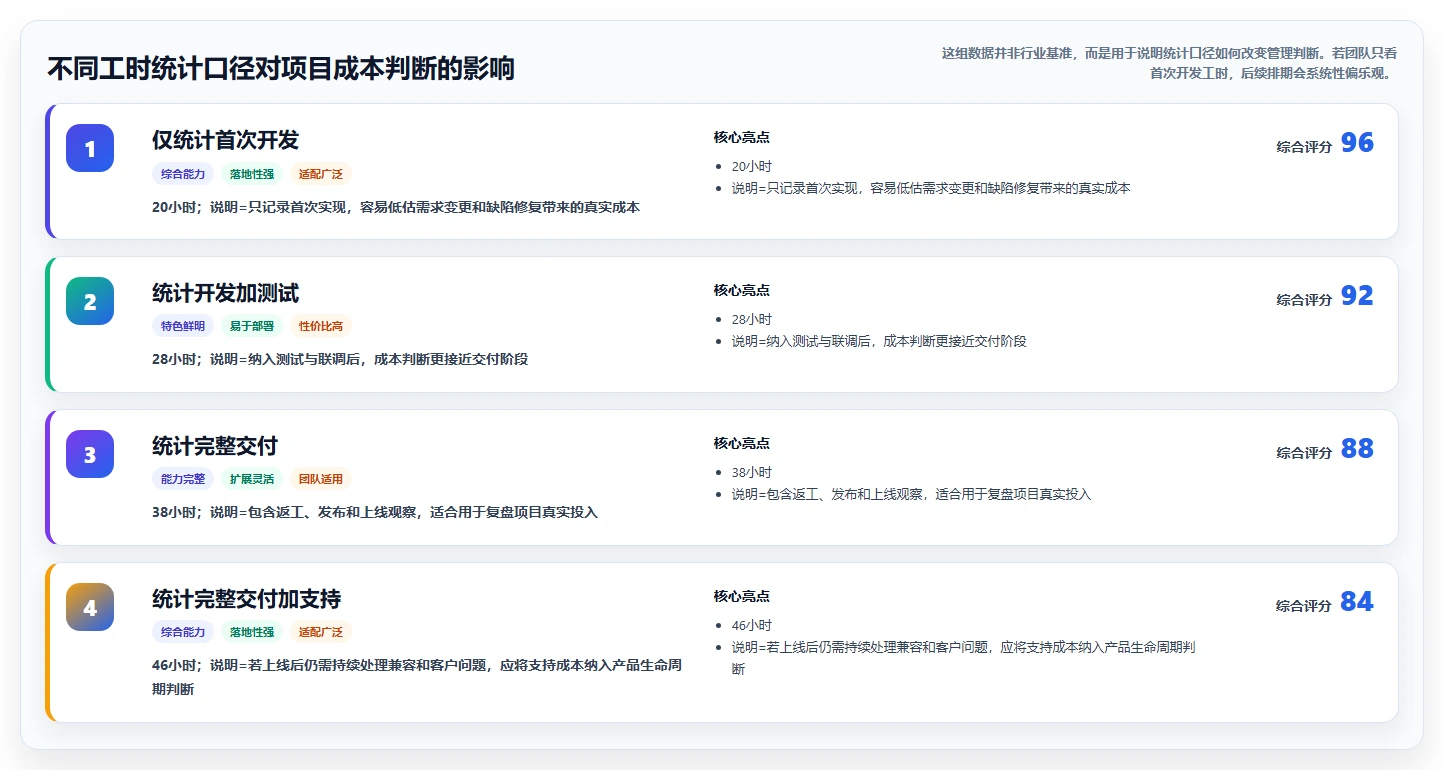Click the 核心亮点 heading in the 仅统计首次开发 card
Viewport: 1444px width, 770px height.
(x=742, y=138)
